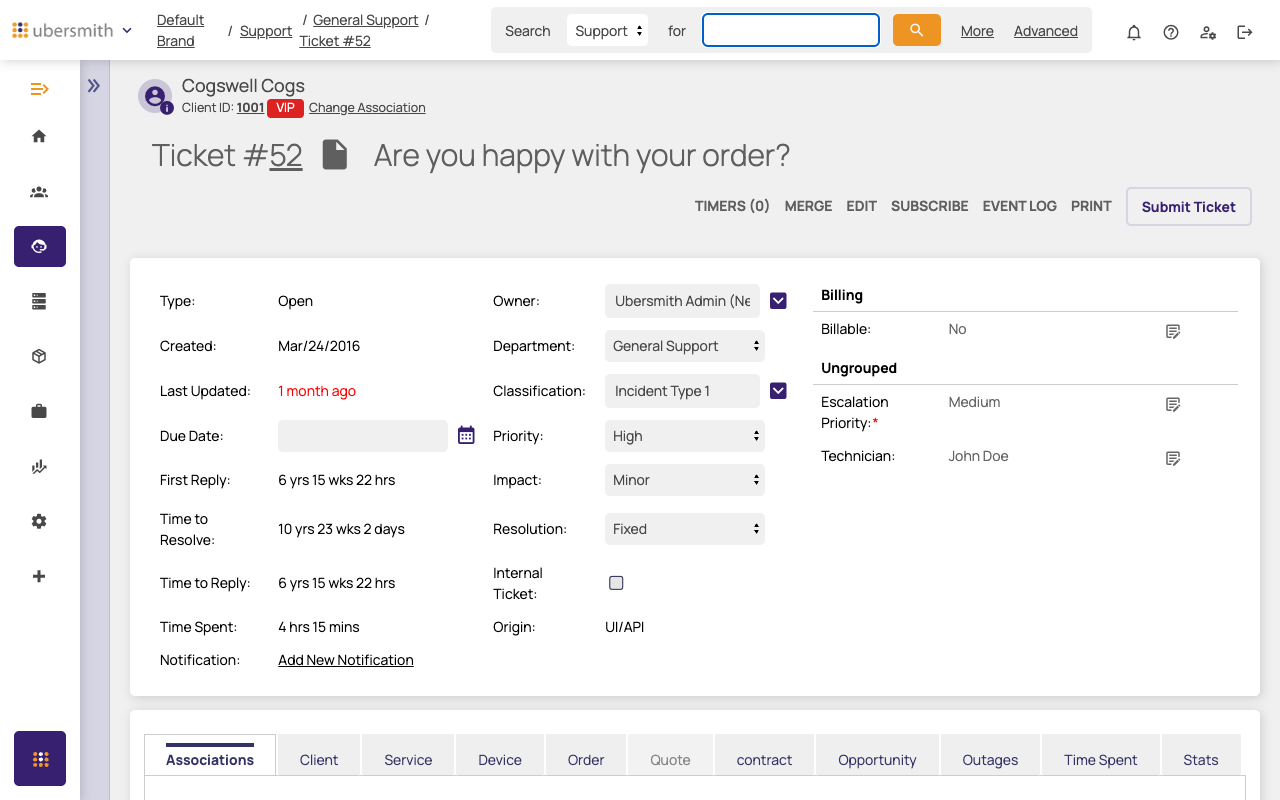Open the apps grid button at bottom
The height and width of the screenshot is (800, 1280).
pyautogui.click(x=40, y=759)
